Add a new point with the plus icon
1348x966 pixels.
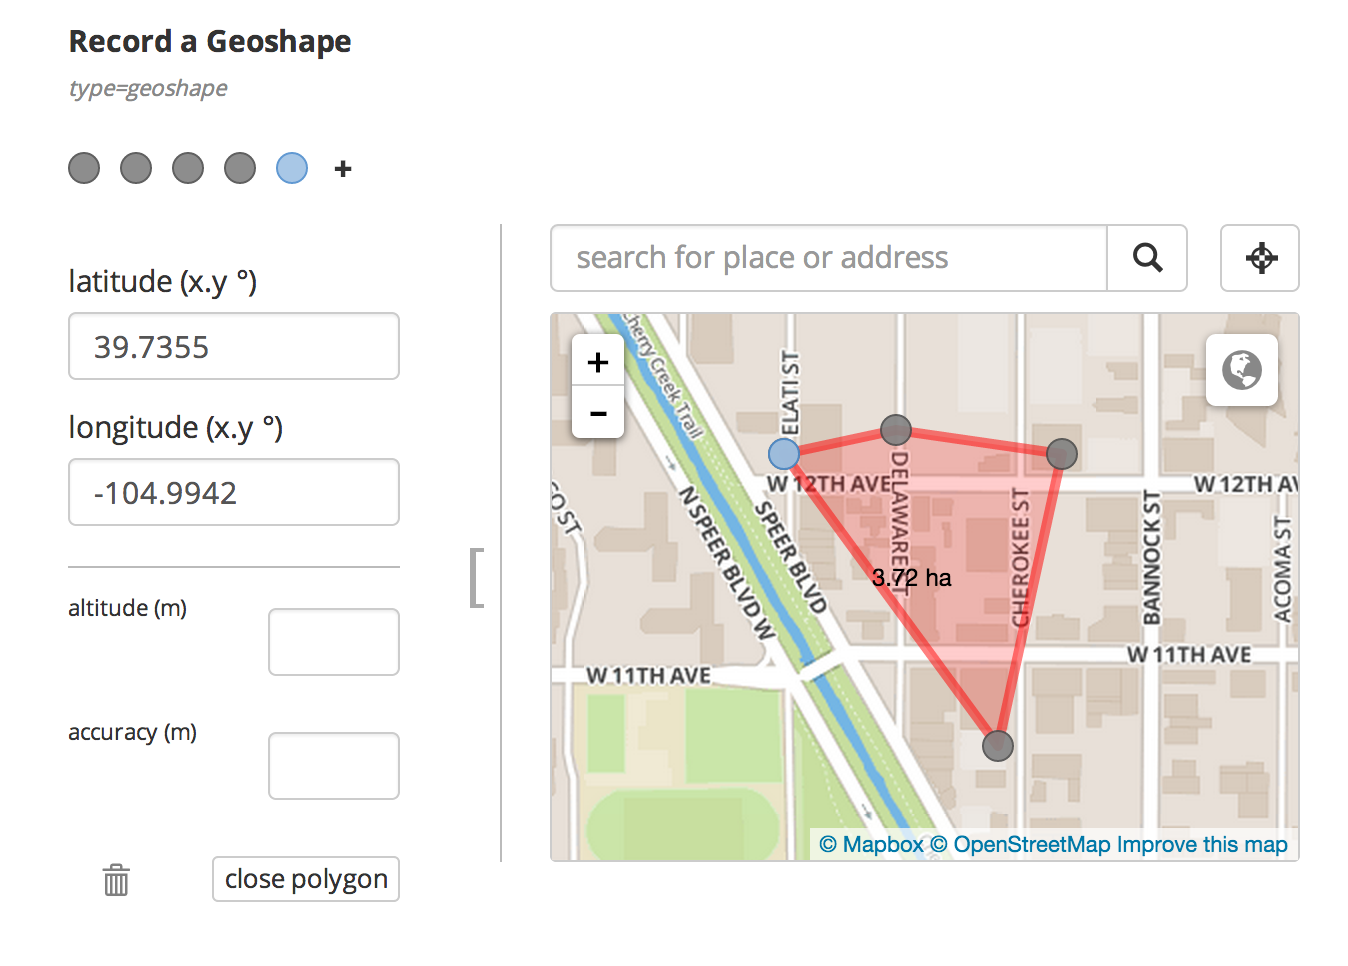pyautogui.click(x=343, y=169)
